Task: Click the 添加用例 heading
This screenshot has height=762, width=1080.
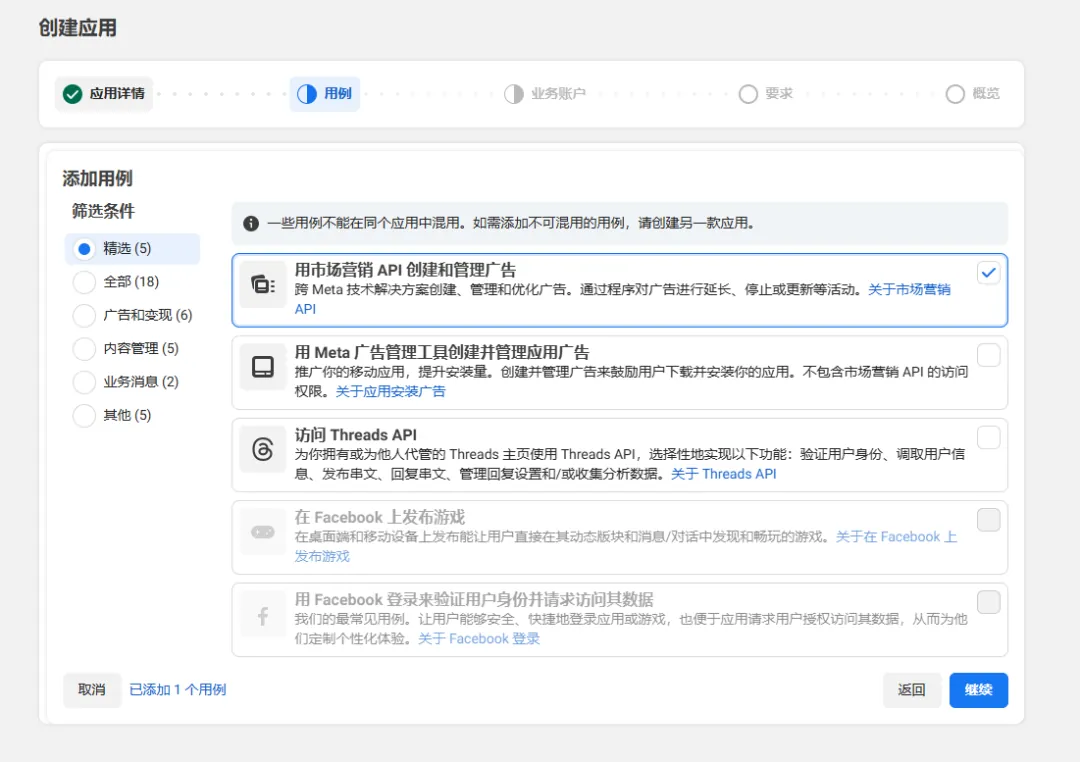Action: (97, 179)
